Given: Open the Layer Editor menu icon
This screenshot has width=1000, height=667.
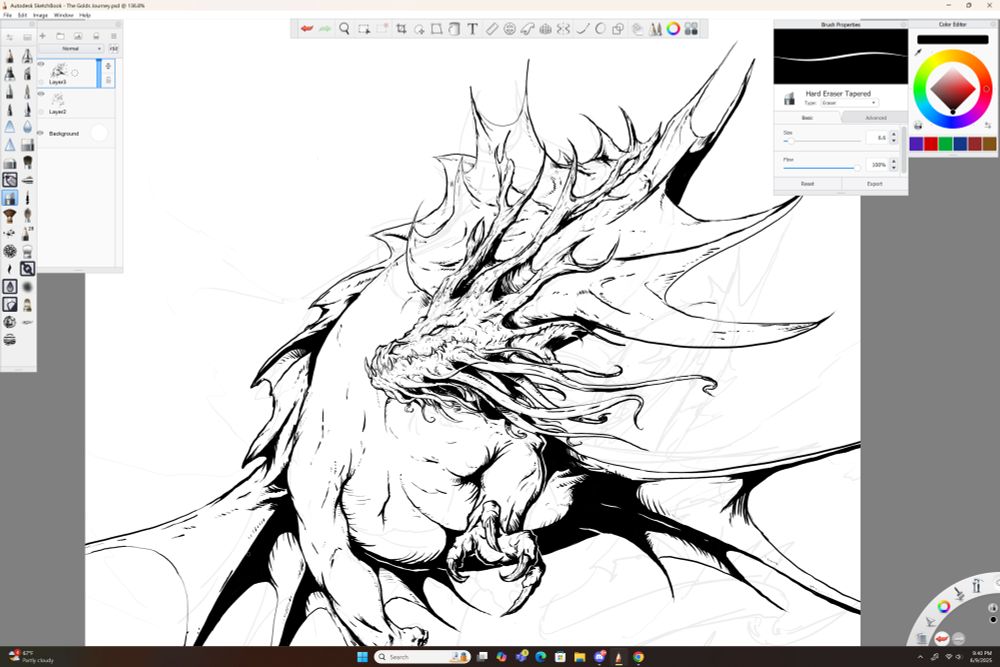Looking at the screenshot, I should [114, 36].
